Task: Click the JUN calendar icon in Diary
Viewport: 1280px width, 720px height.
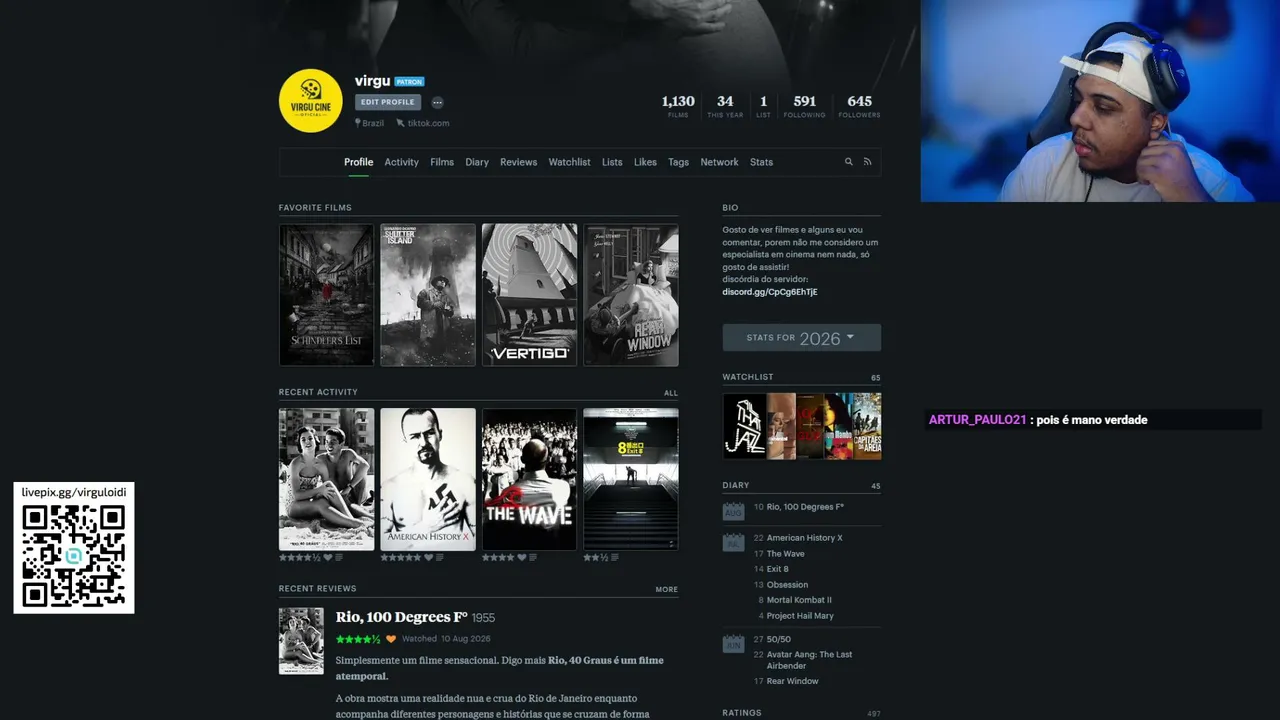Action: [734, 643]
